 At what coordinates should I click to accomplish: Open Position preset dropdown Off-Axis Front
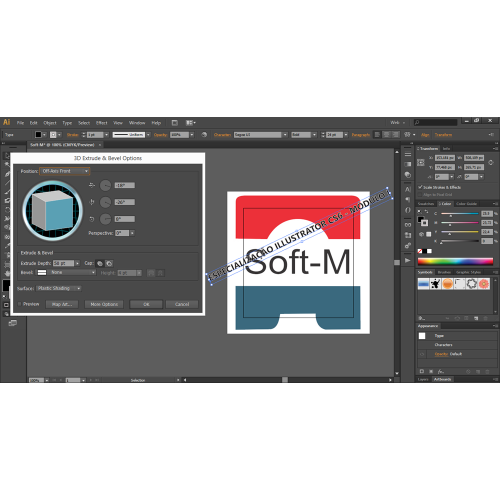(x=65, y=171)
